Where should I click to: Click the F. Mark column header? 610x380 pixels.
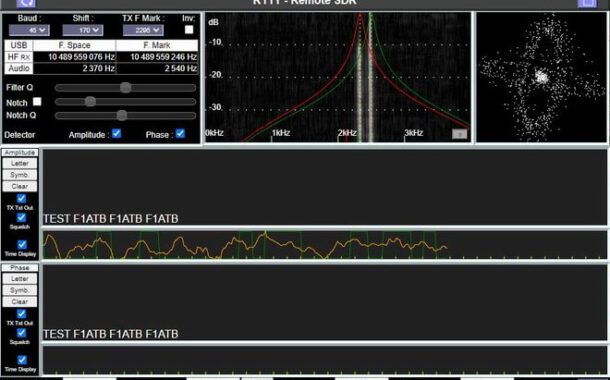click(x=157, y=45)
